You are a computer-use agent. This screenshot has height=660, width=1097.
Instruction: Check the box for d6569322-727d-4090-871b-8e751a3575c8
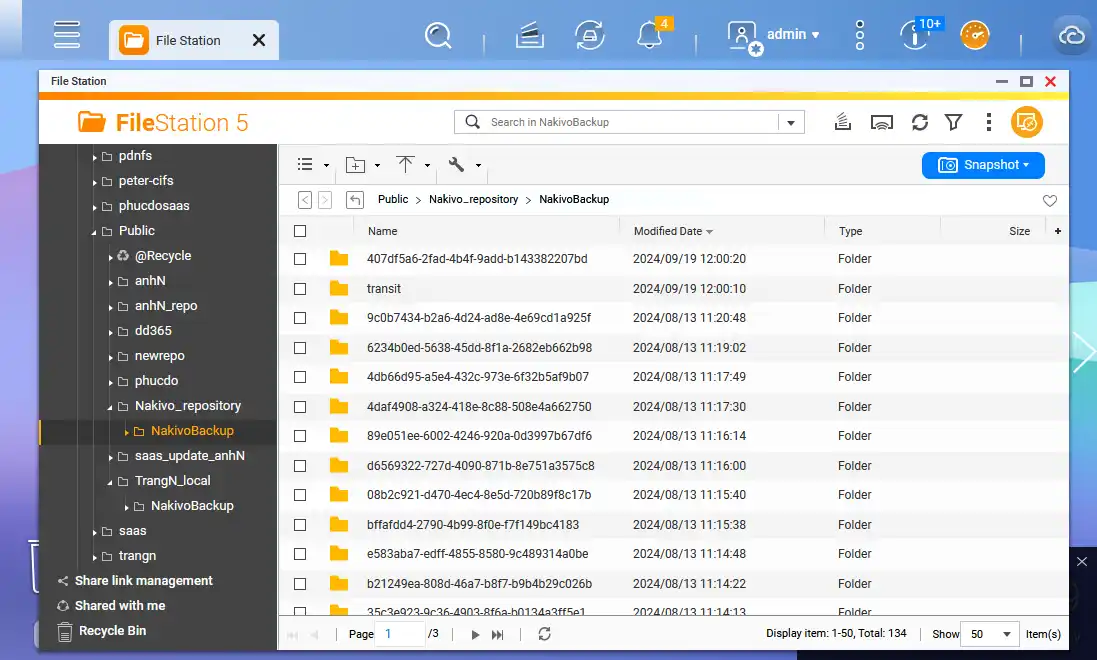click(300, 465)
